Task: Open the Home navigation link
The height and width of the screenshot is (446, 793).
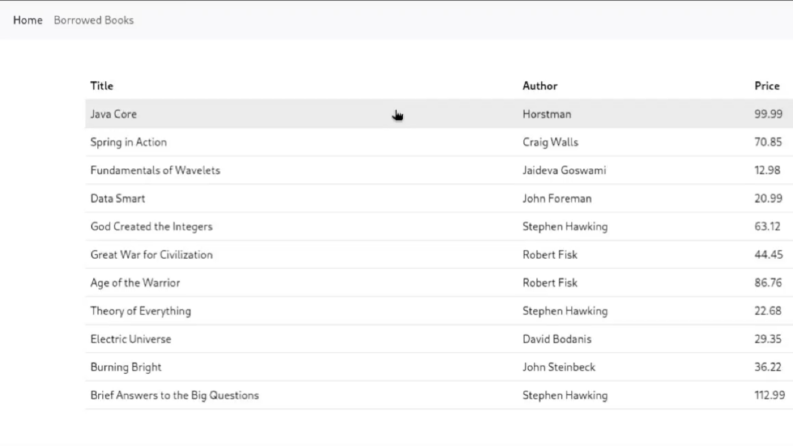Action: coord(28,20)
